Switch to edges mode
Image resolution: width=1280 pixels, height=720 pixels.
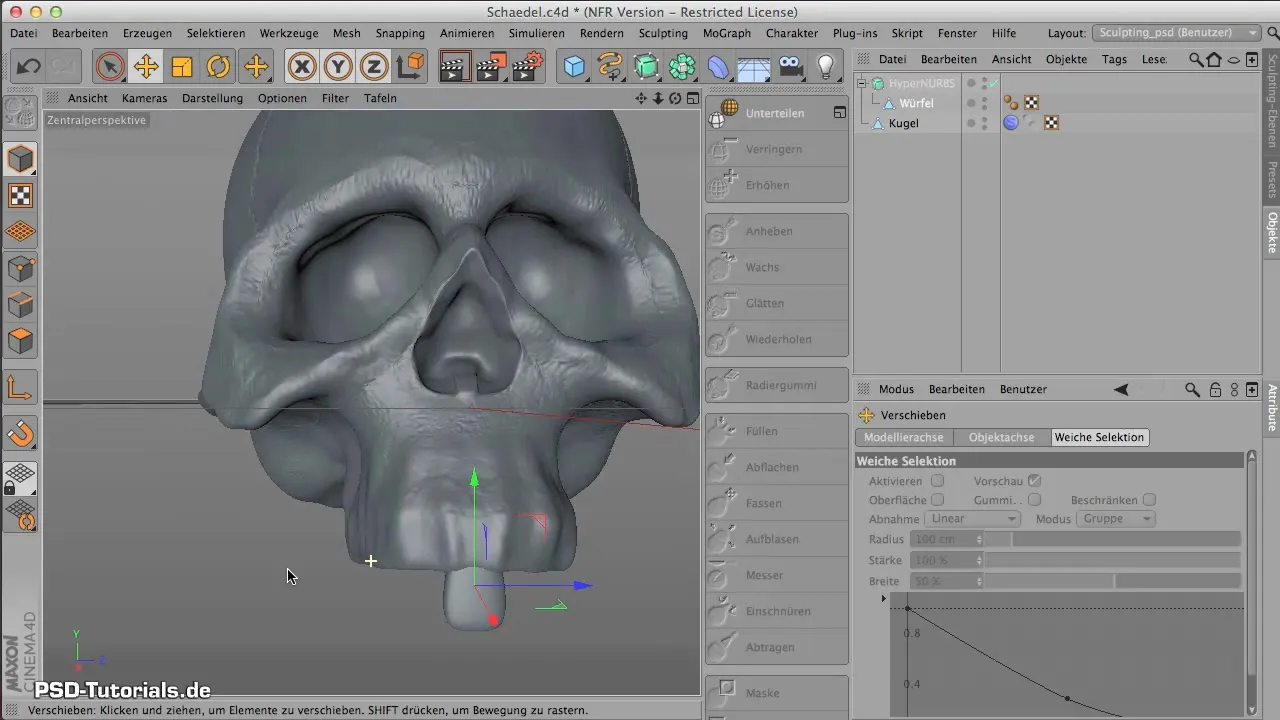21,304
